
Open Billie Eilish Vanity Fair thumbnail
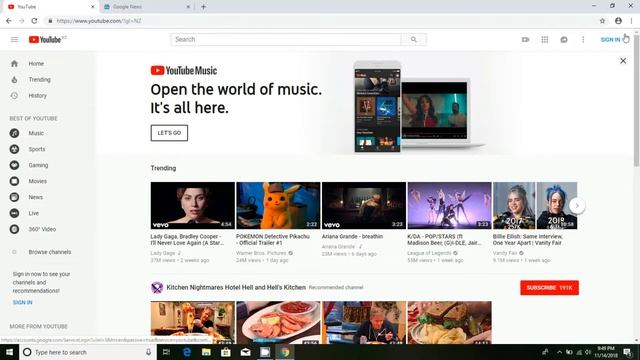coord(535,205)
